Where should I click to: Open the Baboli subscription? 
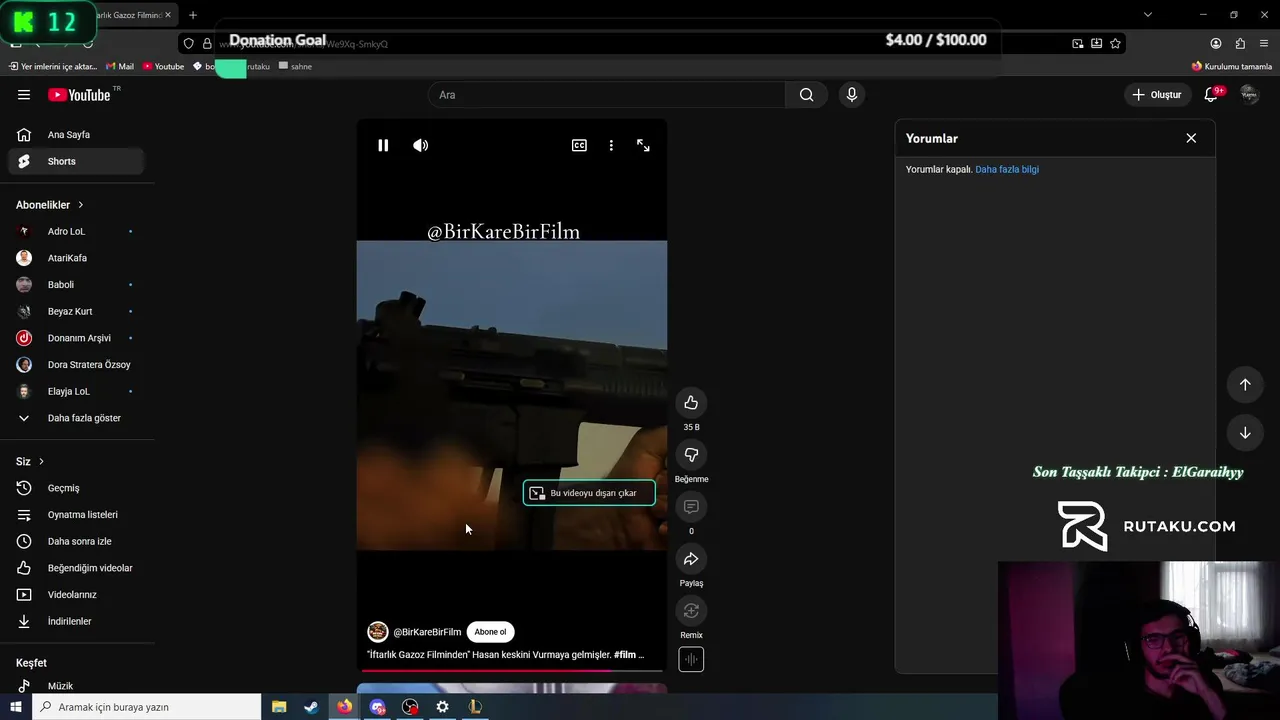click(76, 285)
